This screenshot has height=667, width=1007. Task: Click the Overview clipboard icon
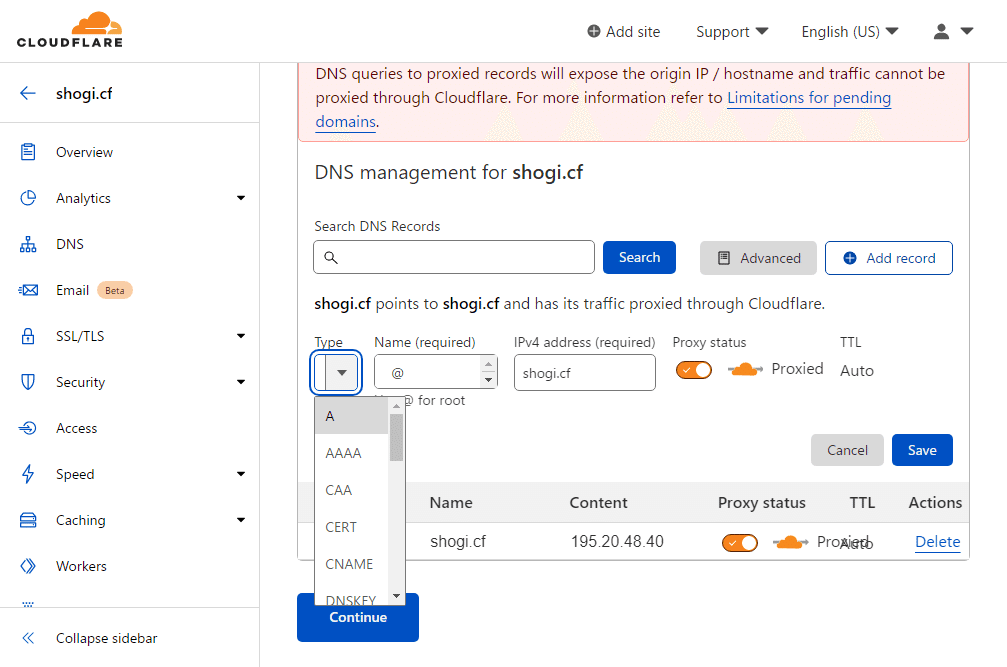(x=28, y=152)
